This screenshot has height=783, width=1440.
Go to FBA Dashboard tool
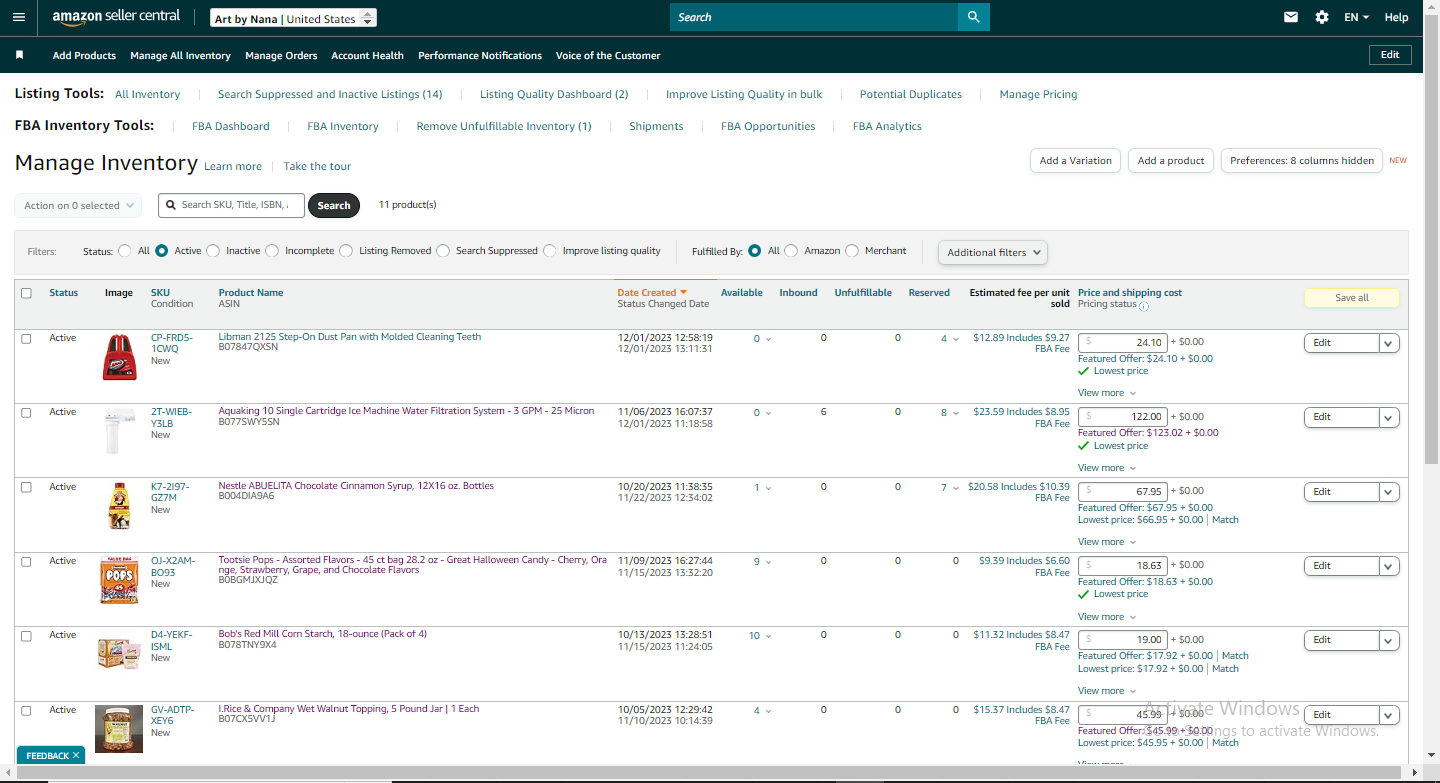[231, 126]
